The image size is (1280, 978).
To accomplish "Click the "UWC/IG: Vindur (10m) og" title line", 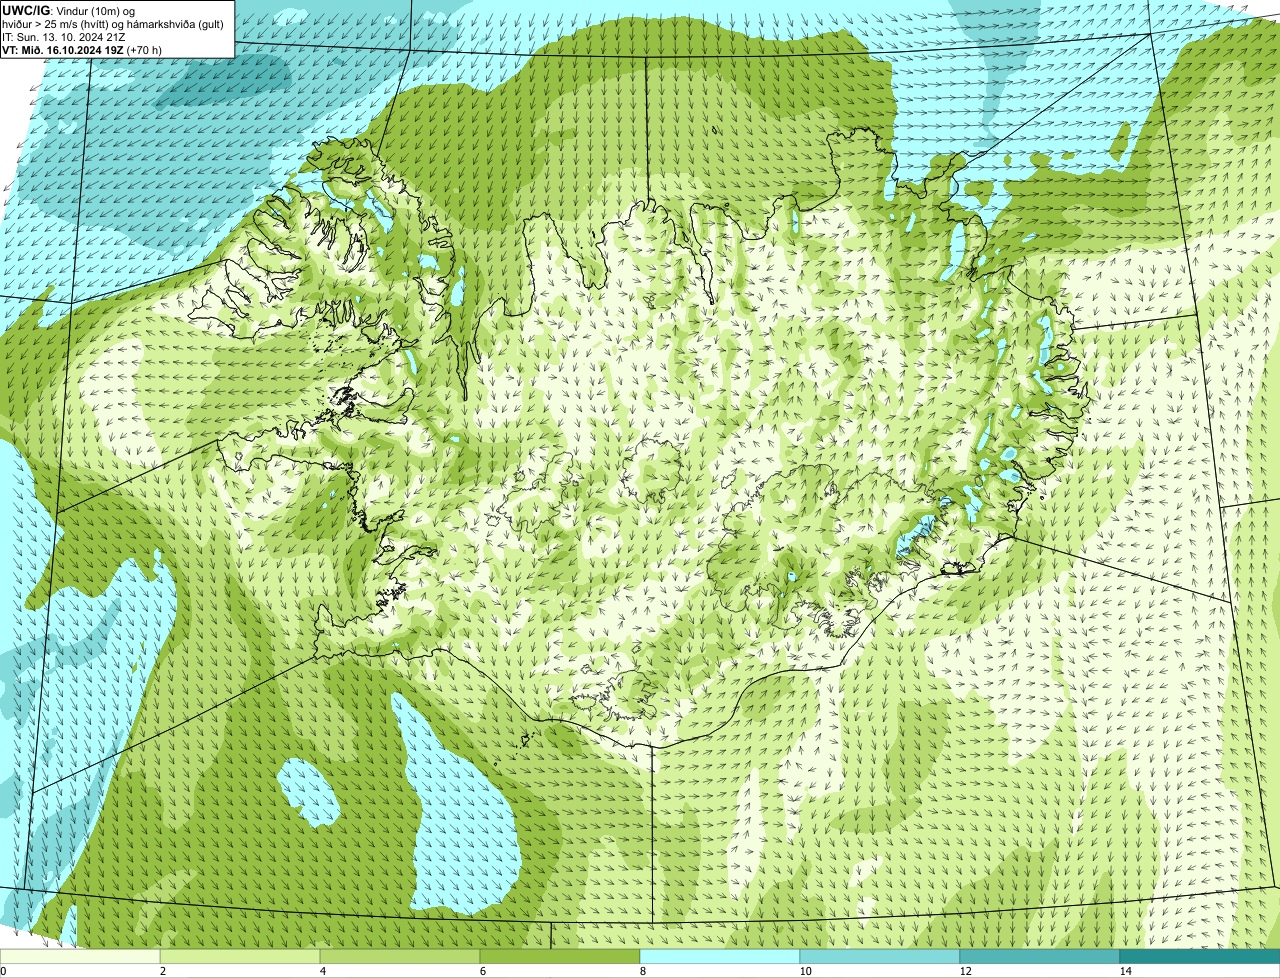I will (69, 10).
